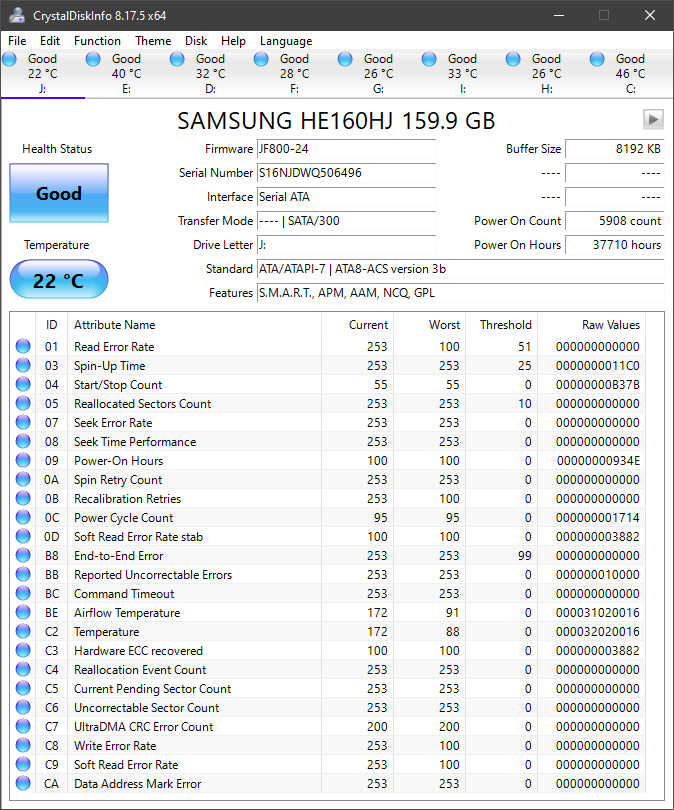The image size is (674, 810).
Task: Click the Drive Letter field
Action: 347,245
